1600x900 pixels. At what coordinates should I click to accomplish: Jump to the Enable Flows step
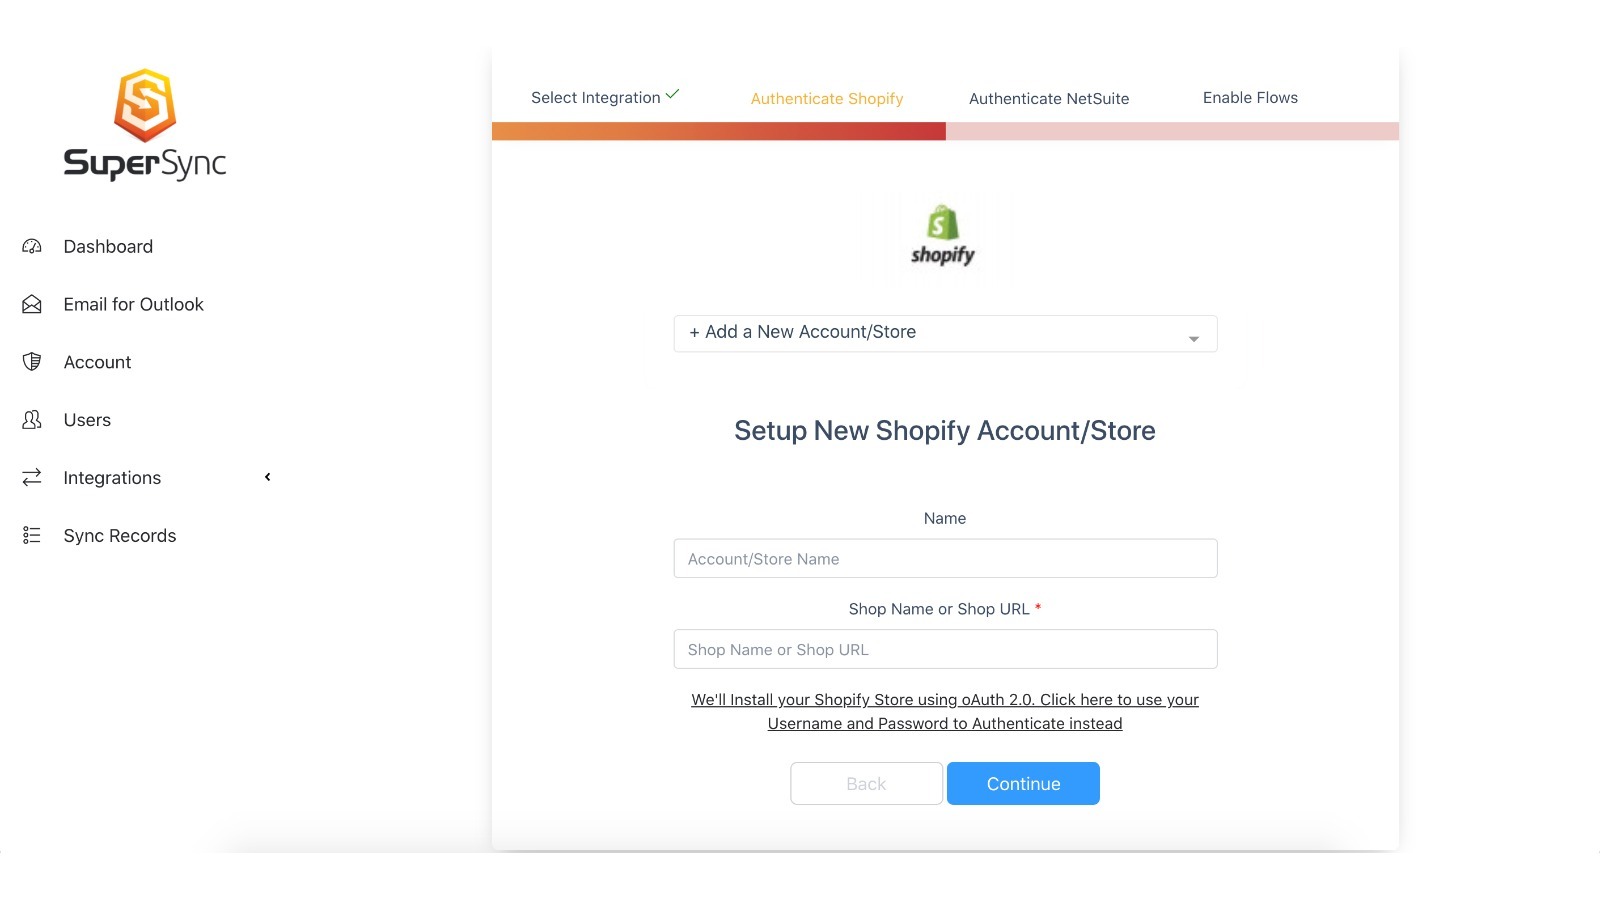click(1250, 97)
